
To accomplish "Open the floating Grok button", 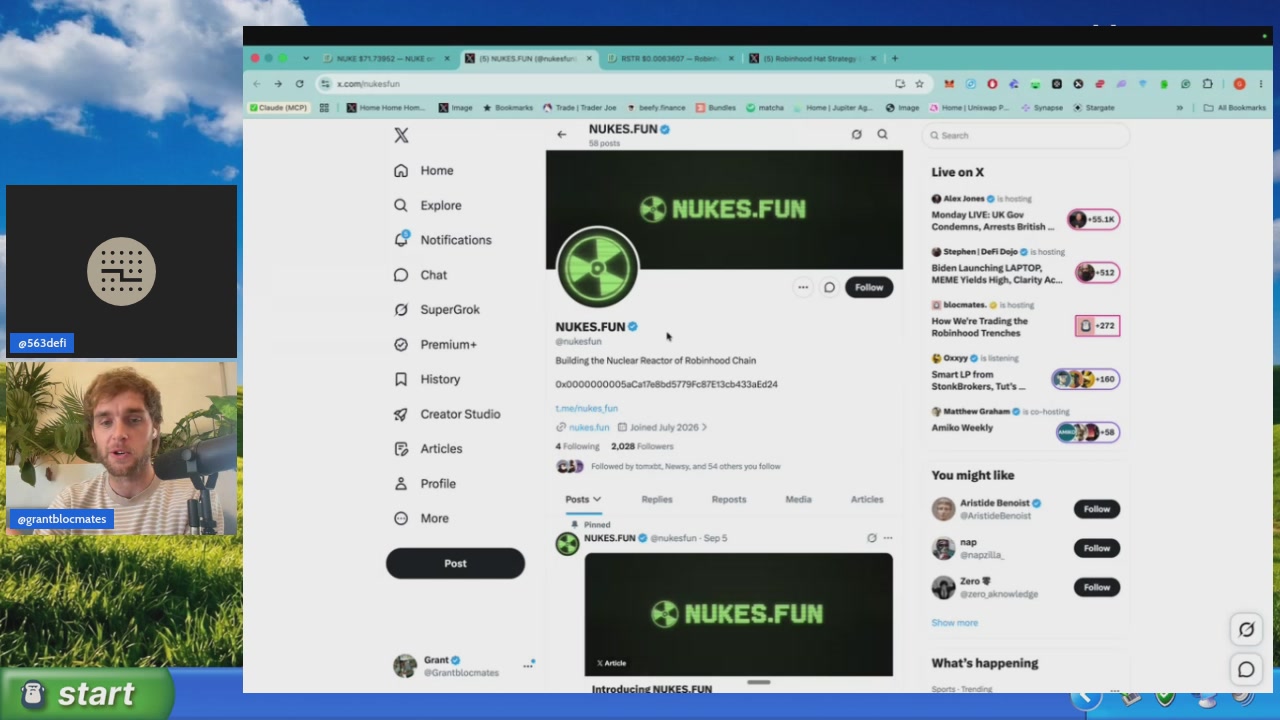I will [x=1246, y=630].
